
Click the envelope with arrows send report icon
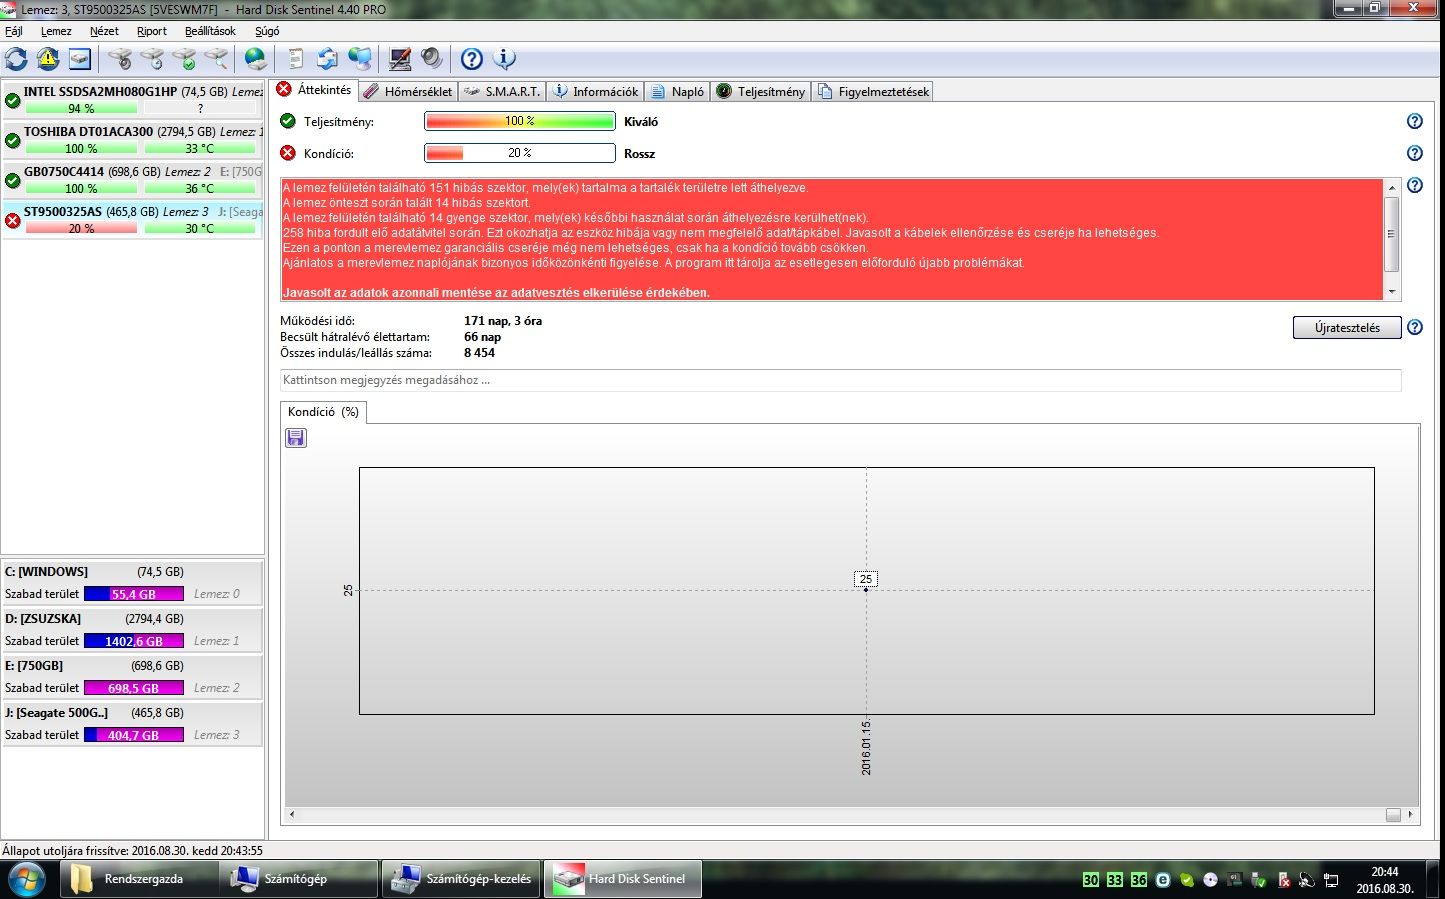pyautogui.click(x=327, y=59)
